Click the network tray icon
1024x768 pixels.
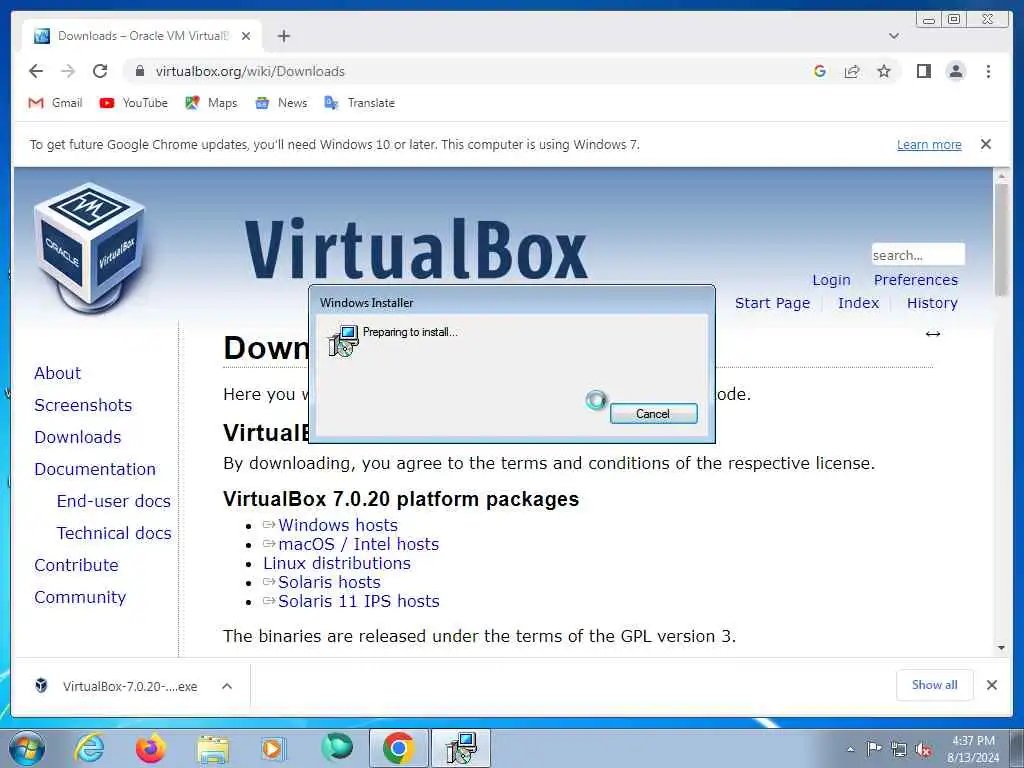[x=899, y=750]
